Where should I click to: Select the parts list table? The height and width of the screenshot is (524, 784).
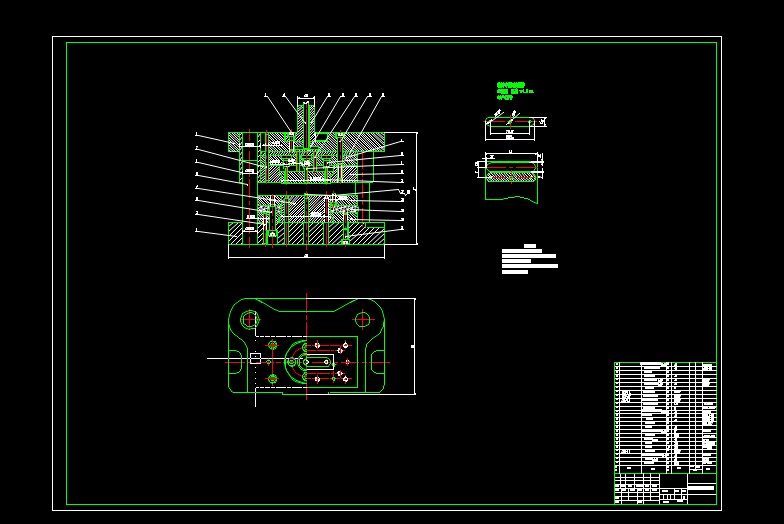coord(666,418)
